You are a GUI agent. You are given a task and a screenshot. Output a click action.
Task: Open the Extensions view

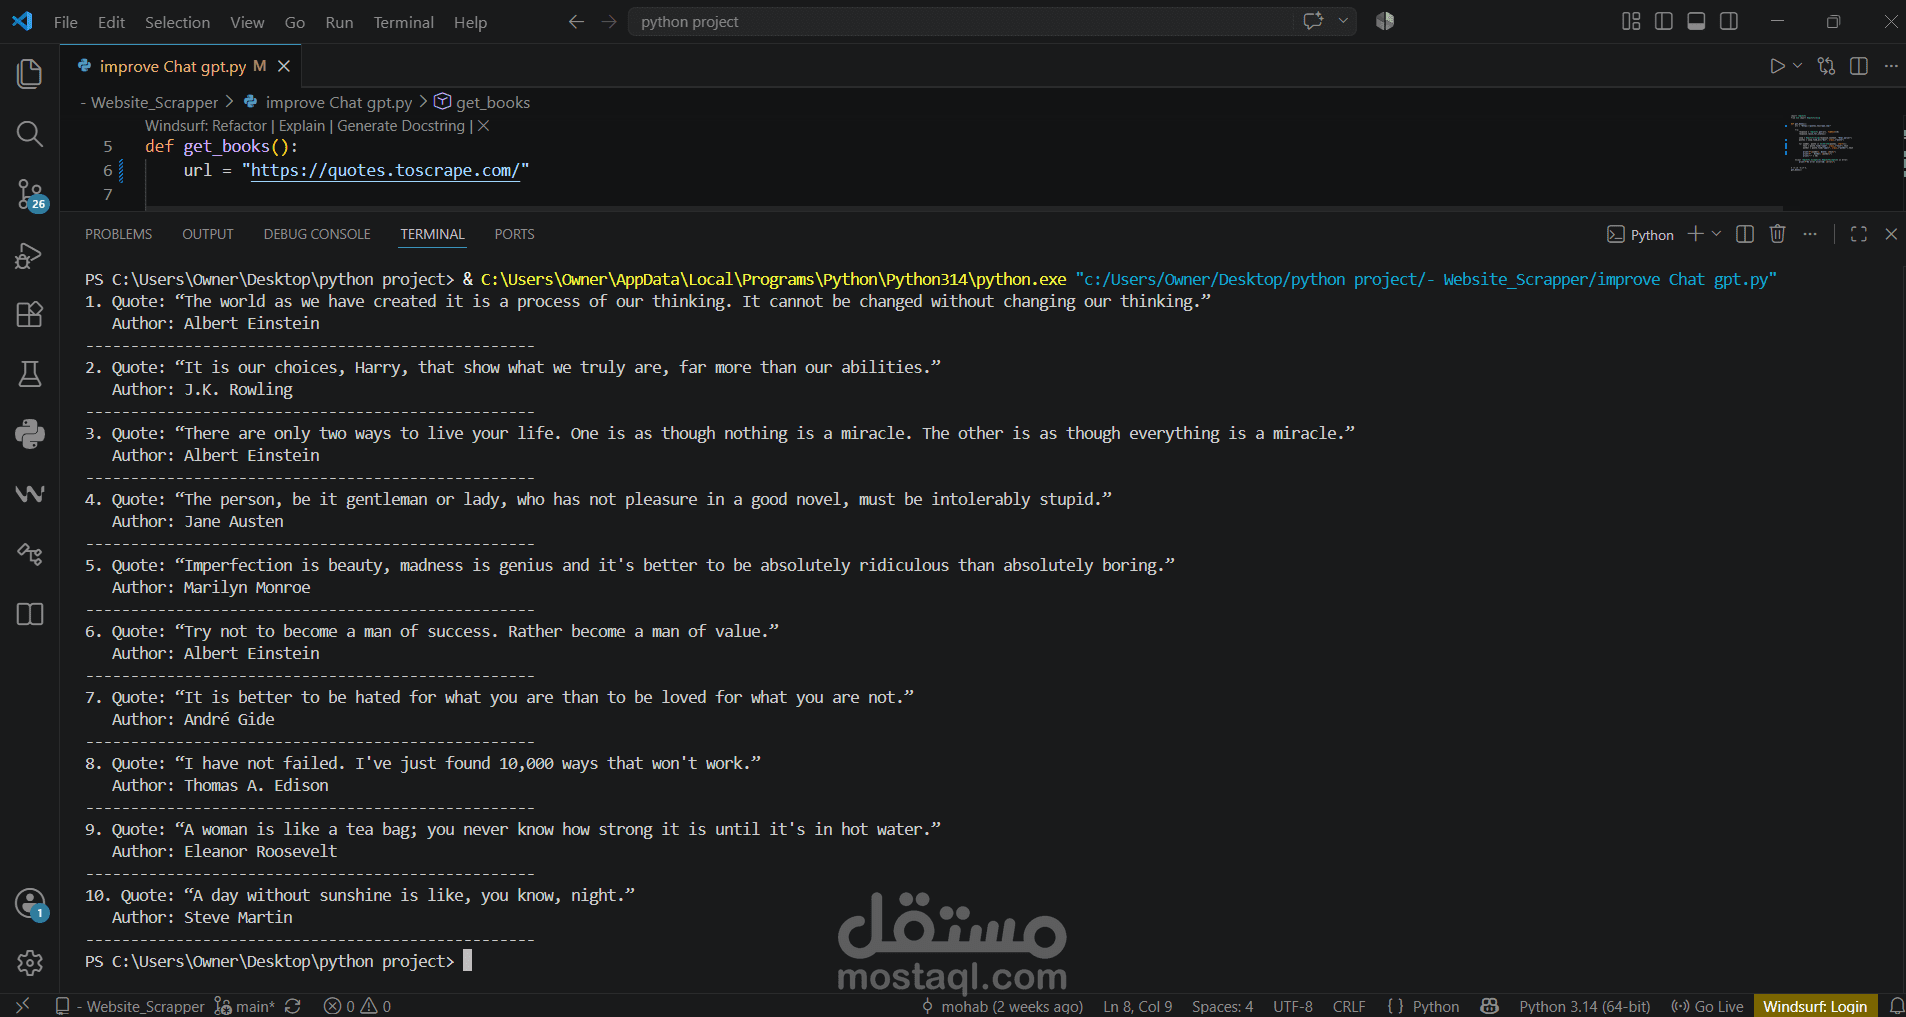click(x=30, y=314)
